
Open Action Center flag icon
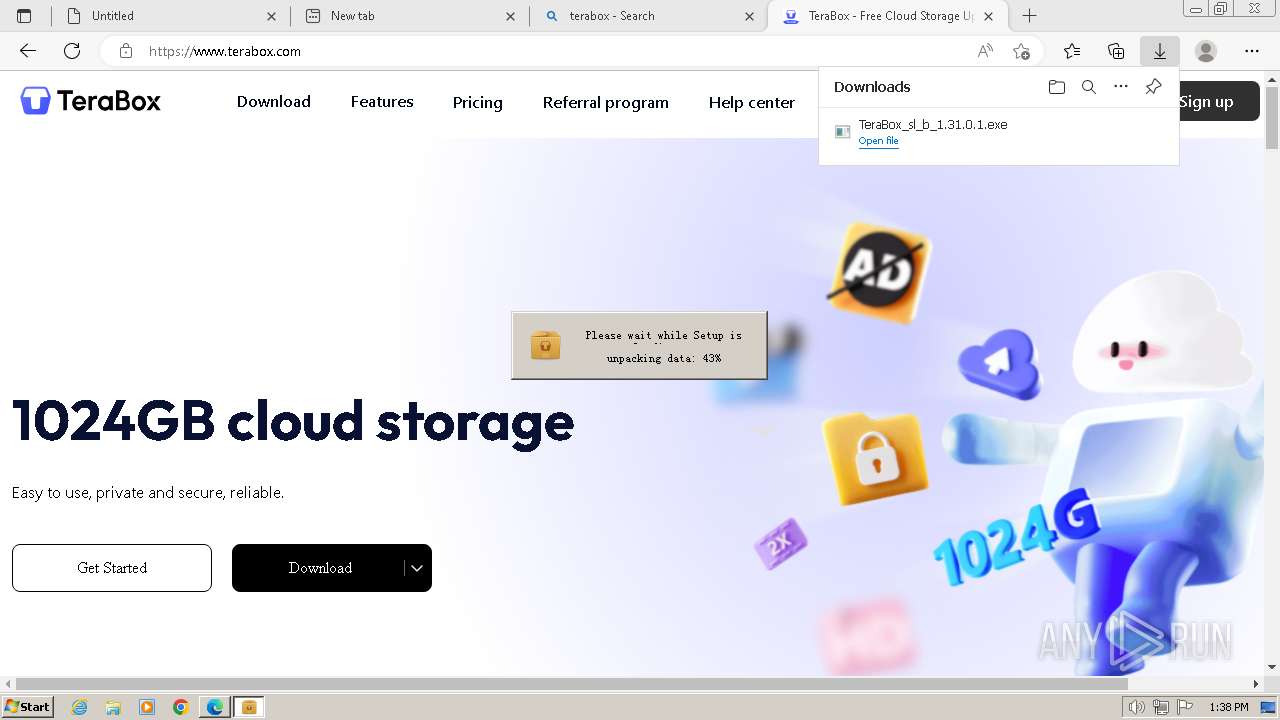(x=1185, y=707)
